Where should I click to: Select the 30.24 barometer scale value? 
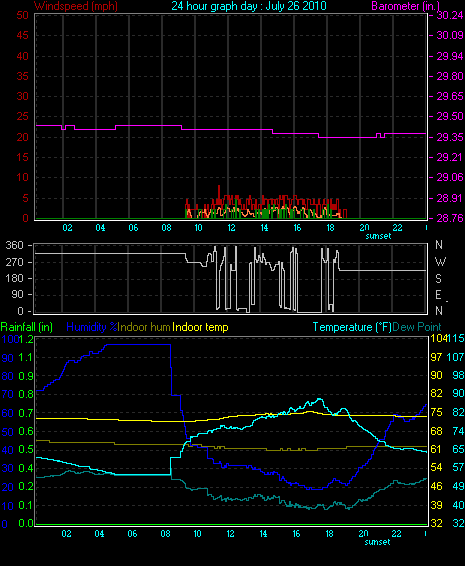(450, 15)
